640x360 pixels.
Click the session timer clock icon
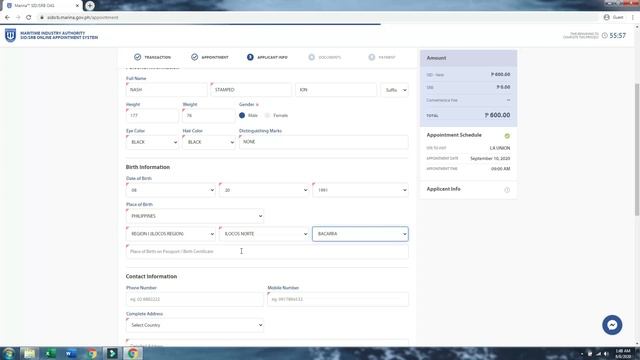(x=604, y=36)
